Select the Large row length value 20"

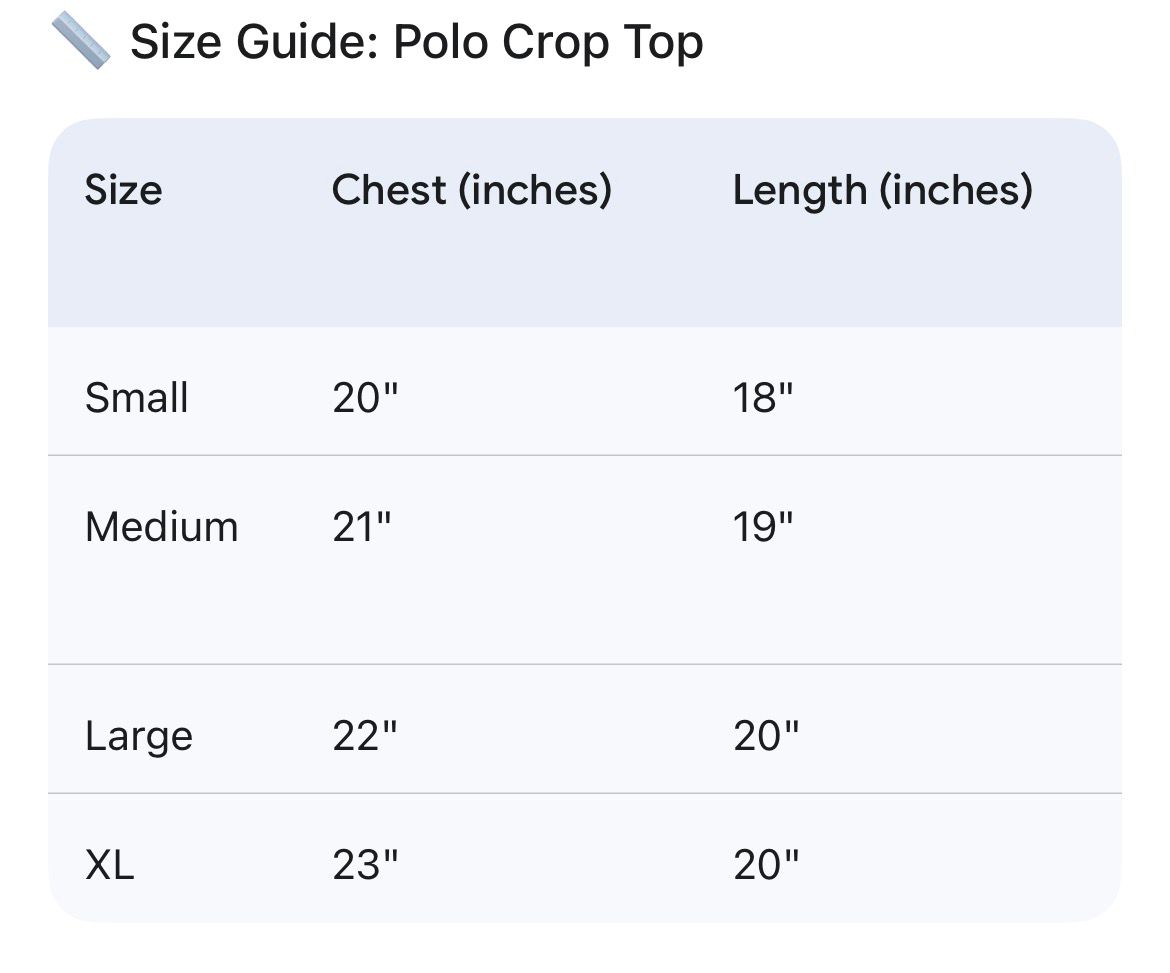766,736
